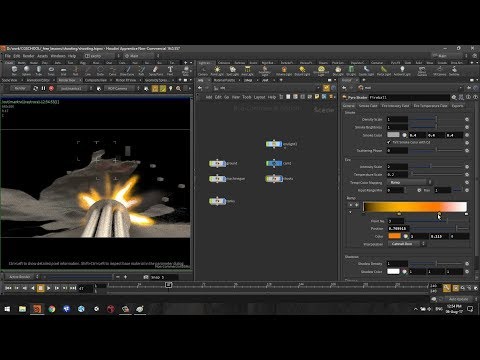The width and height of the screenshot is (480, 360).
Task: Open the ROP Camera dropdown
Action: [x=122, y=88]
